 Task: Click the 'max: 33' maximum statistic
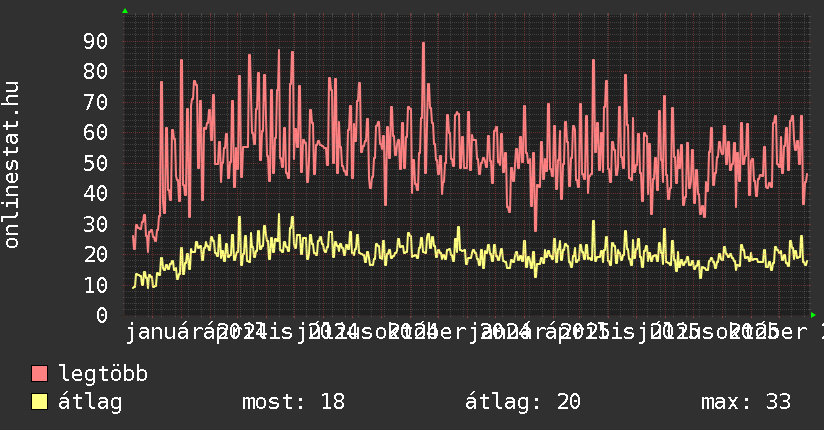[x=746, y=402]
